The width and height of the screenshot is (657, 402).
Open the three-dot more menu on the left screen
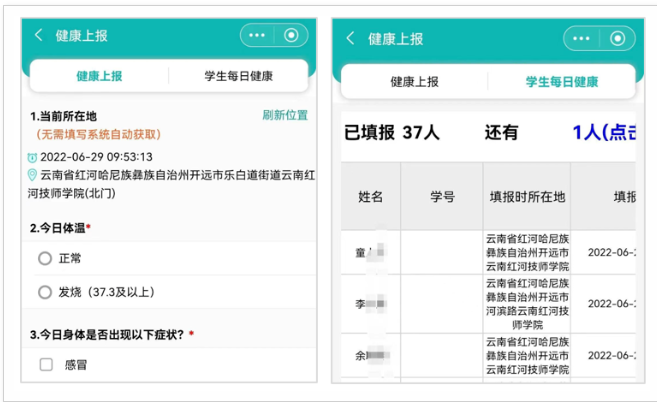point(258,35)
